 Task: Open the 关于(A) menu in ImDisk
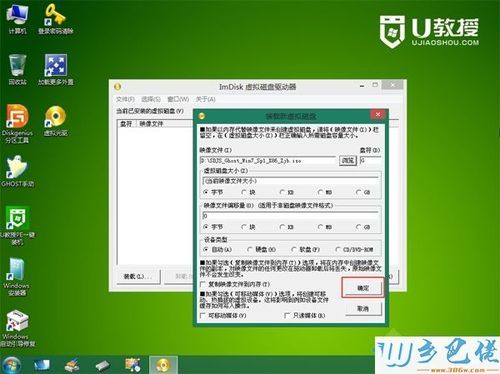tap(205, 99)
